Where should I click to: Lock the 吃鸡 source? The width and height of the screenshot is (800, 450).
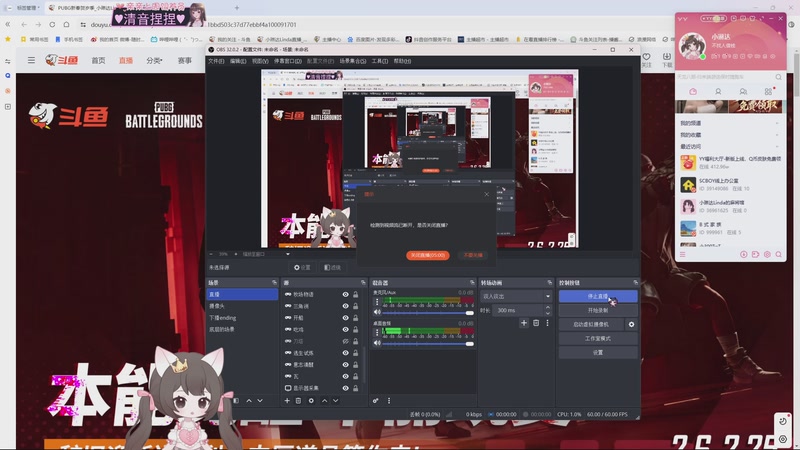pos(356,330)
